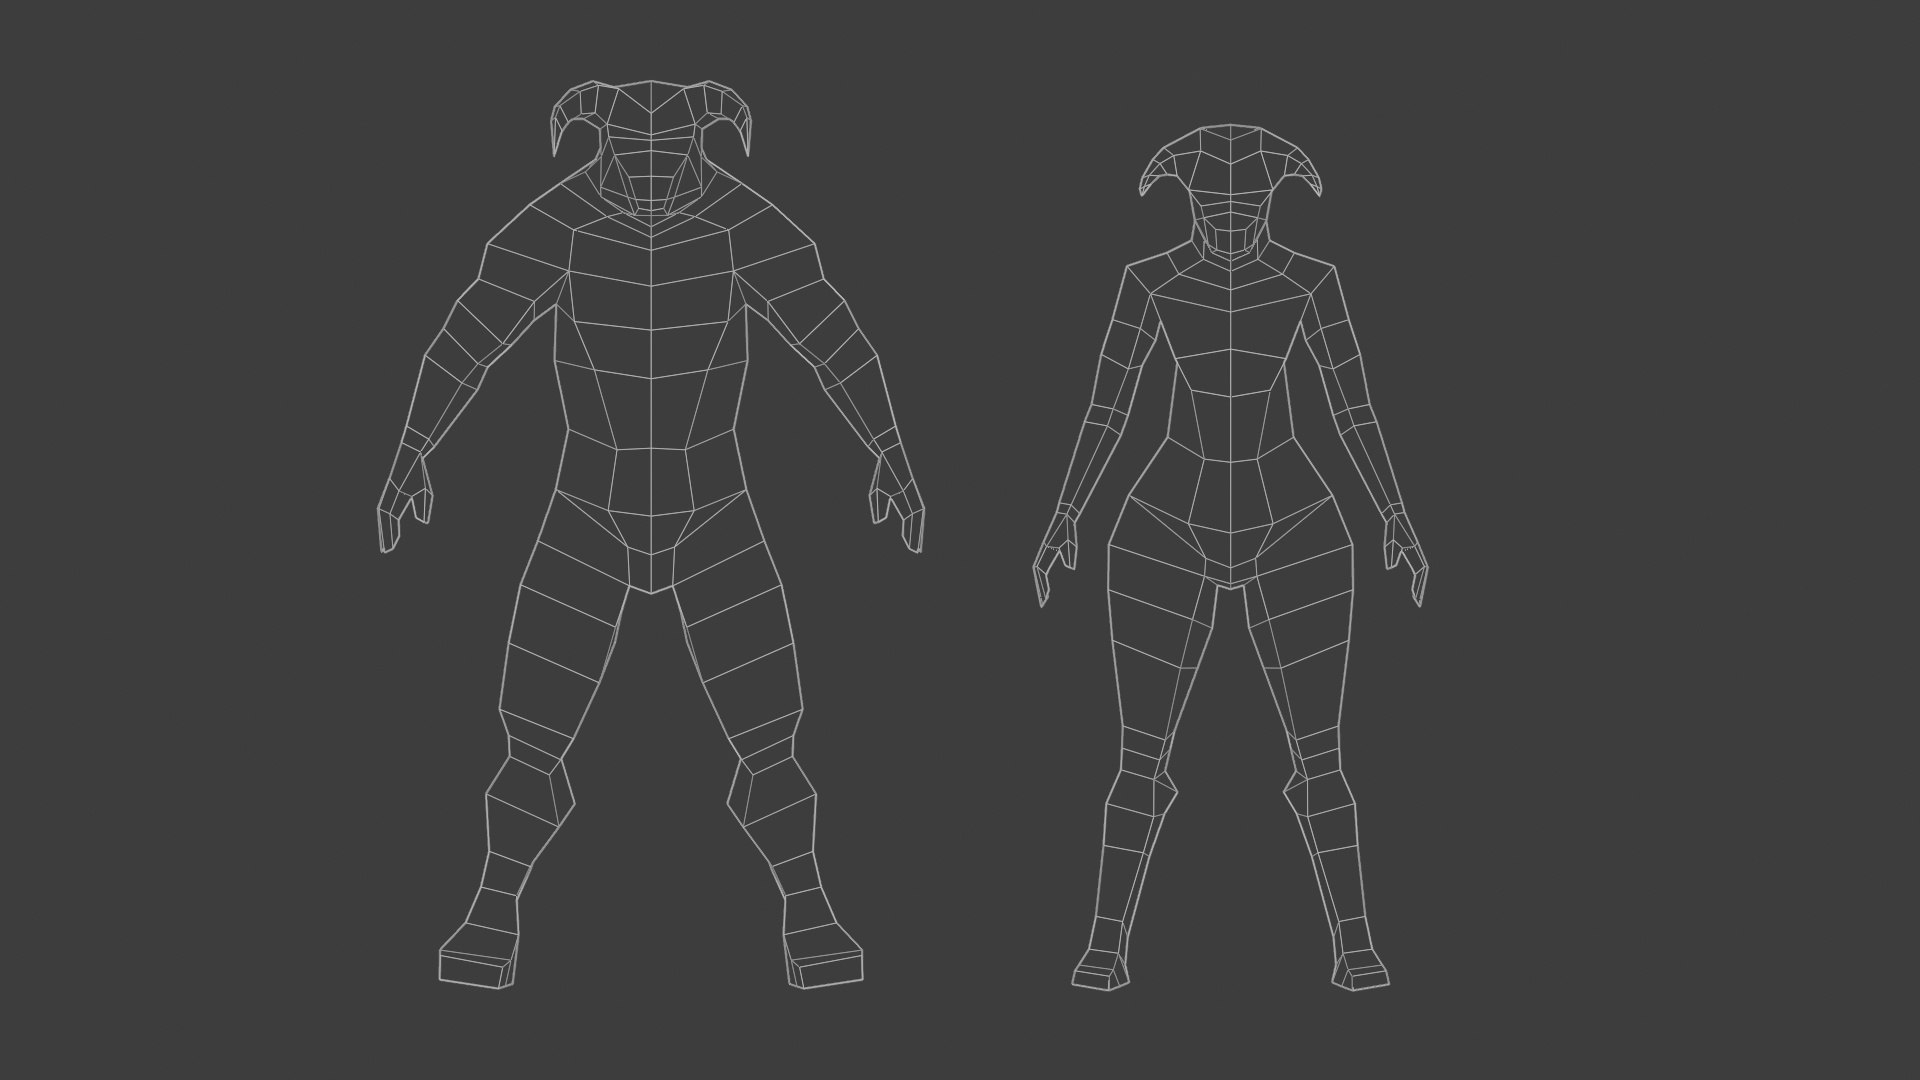Select the slimmer female horned wireframe figure
1920x1080 pixels.
1231,560
